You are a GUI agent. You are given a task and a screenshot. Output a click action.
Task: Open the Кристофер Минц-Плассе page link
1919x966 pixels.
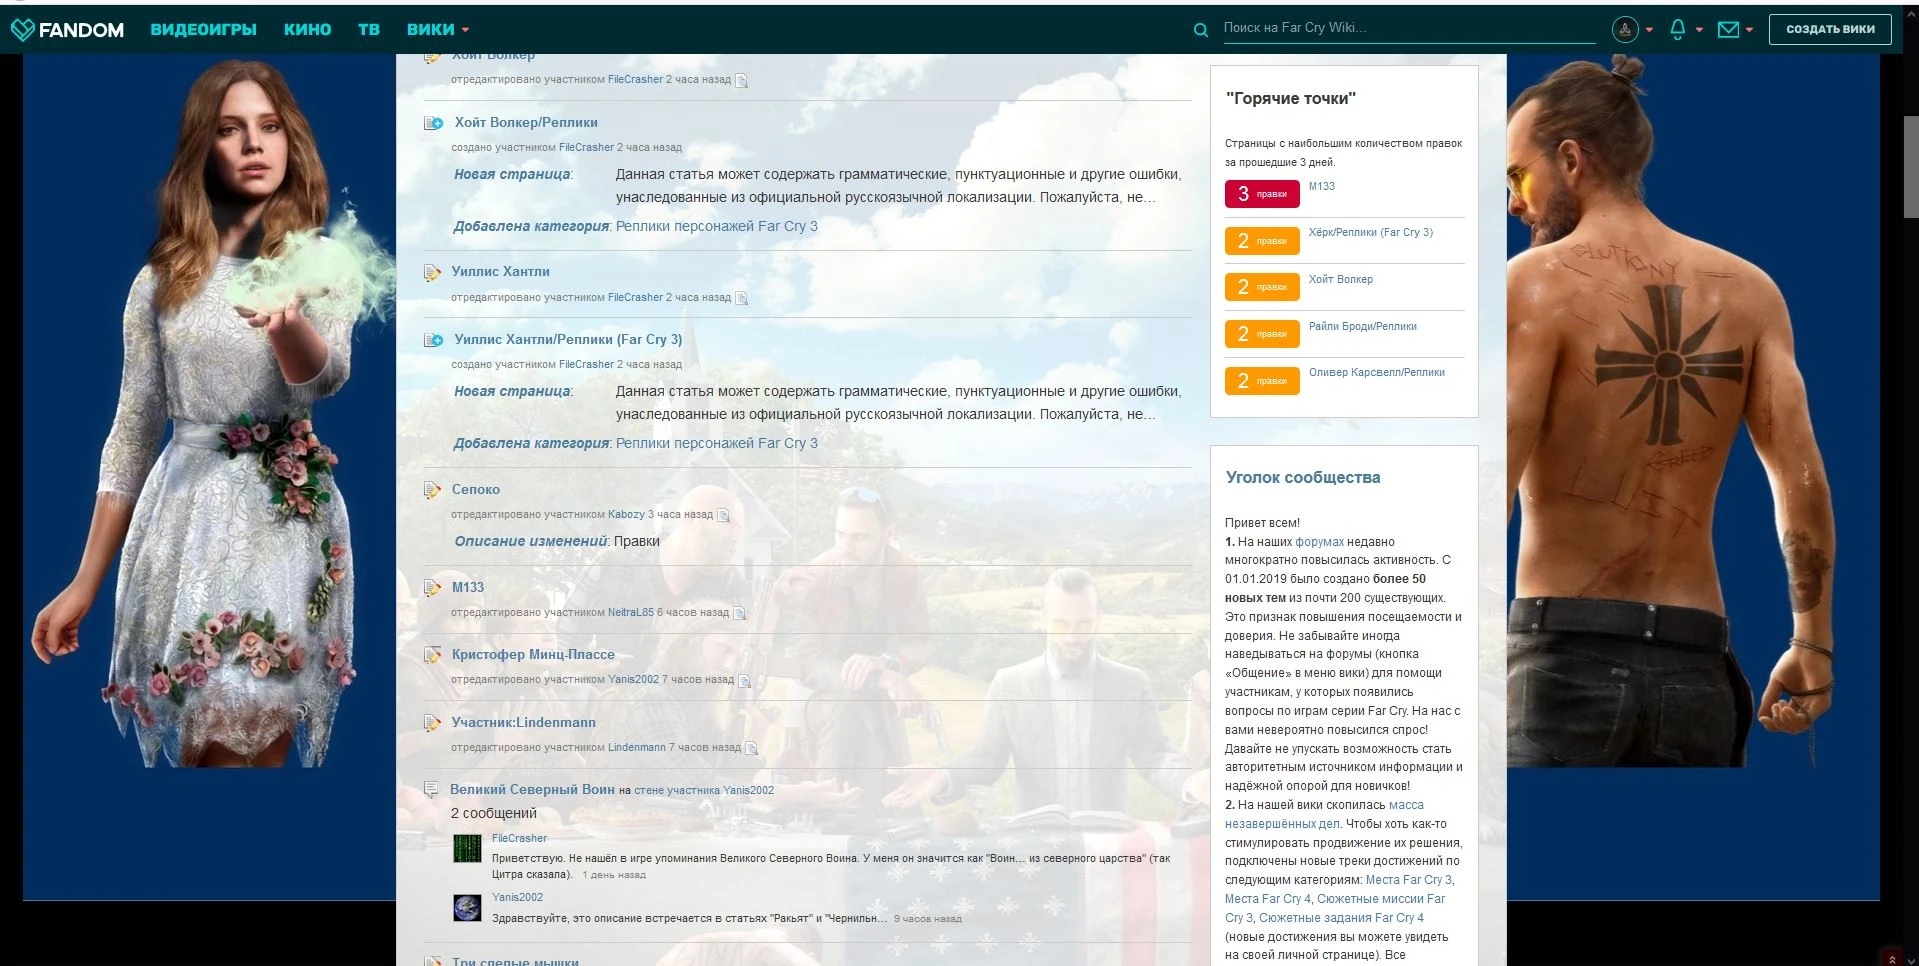pyautogui.click(x=533, y=655)
